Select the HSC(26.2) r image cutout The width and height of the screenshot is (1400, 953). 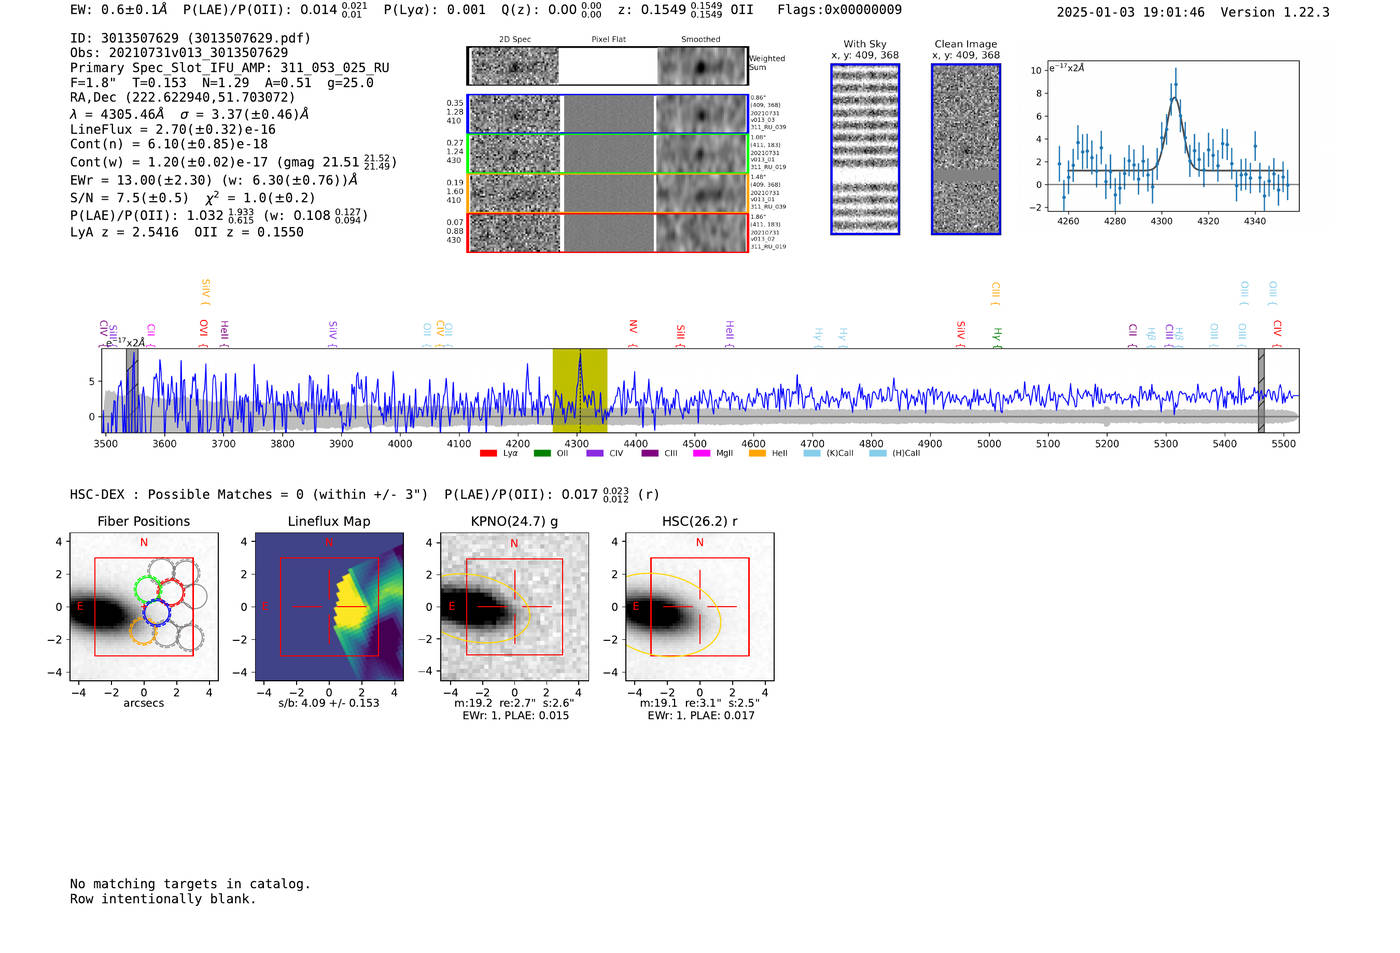tap(699, 607)
